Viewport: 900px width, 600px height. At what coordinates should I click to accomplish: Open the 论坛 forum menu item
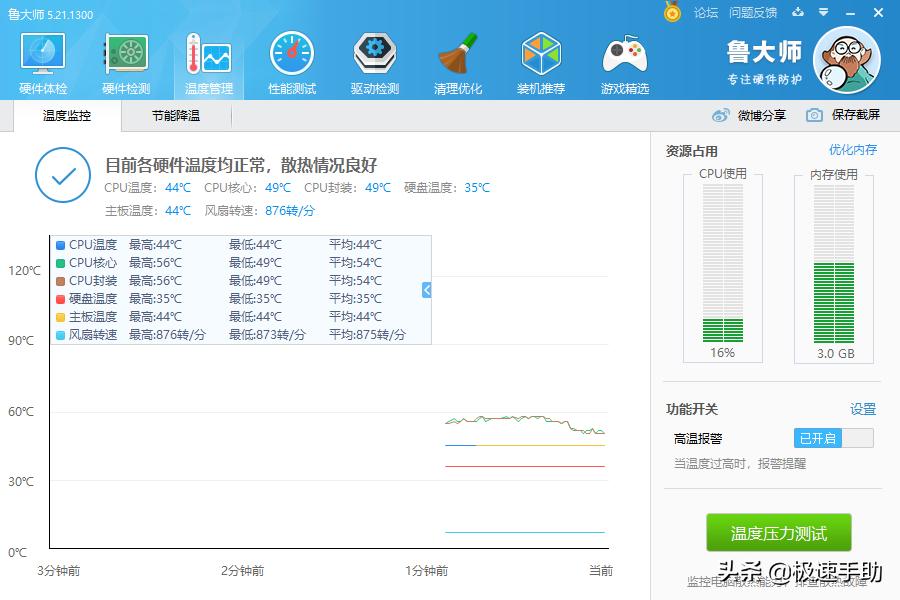coord(707,13)
